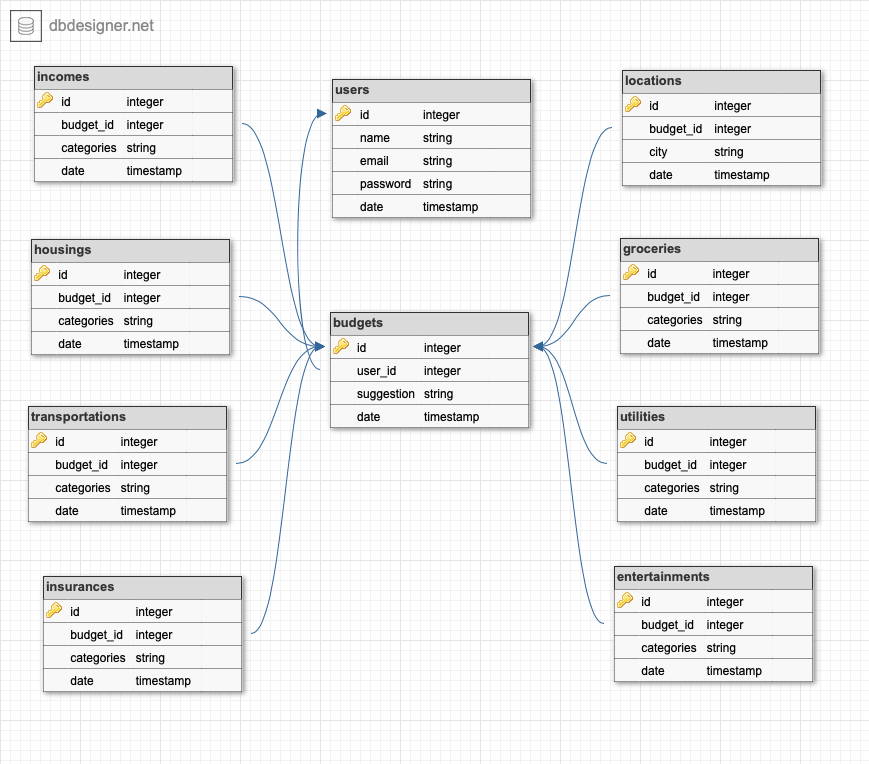
Task: Click the key icon in insurances table
Action: pyautogui.click(x=54, y=611)
